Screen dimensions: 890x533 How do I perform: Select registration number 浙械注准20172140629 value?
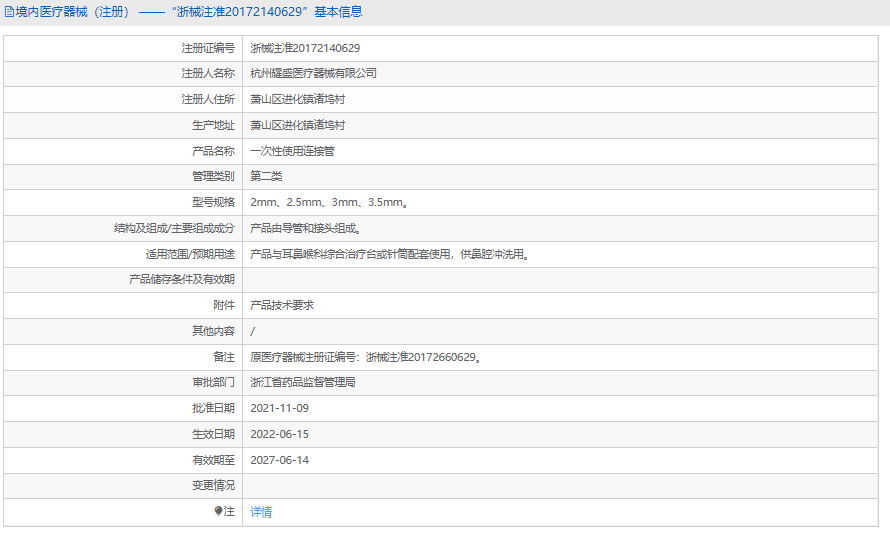(305, 48)
